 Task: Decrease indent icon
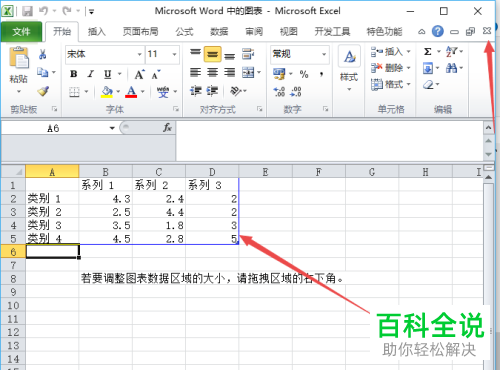196,91
